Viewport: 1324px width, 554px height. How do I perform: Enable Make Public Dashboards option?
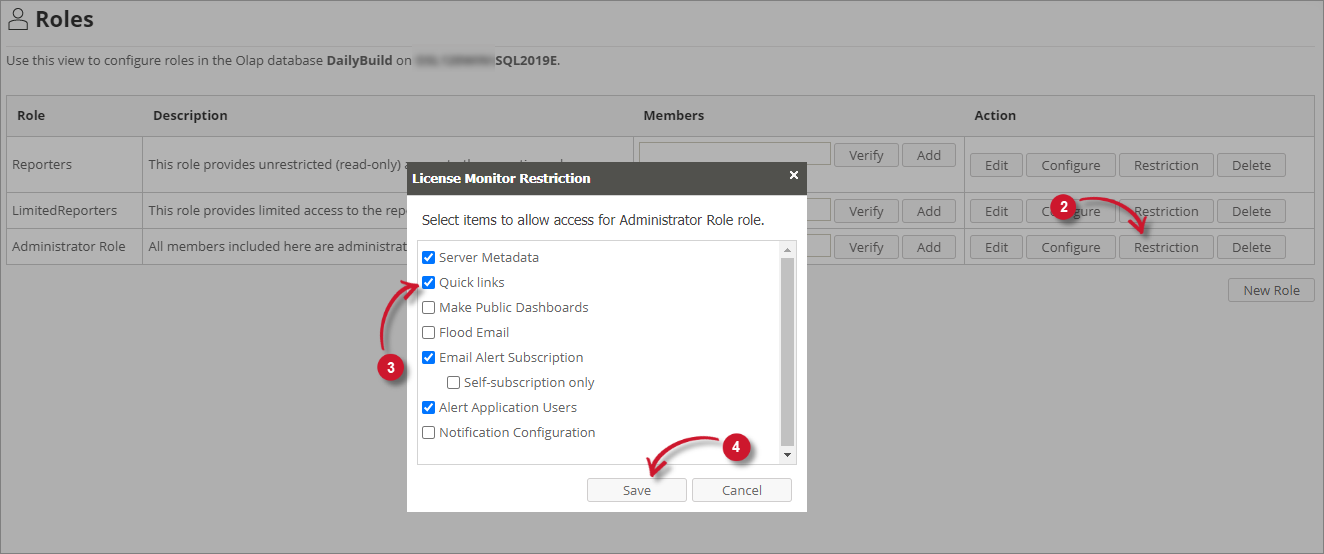(429, 307)
